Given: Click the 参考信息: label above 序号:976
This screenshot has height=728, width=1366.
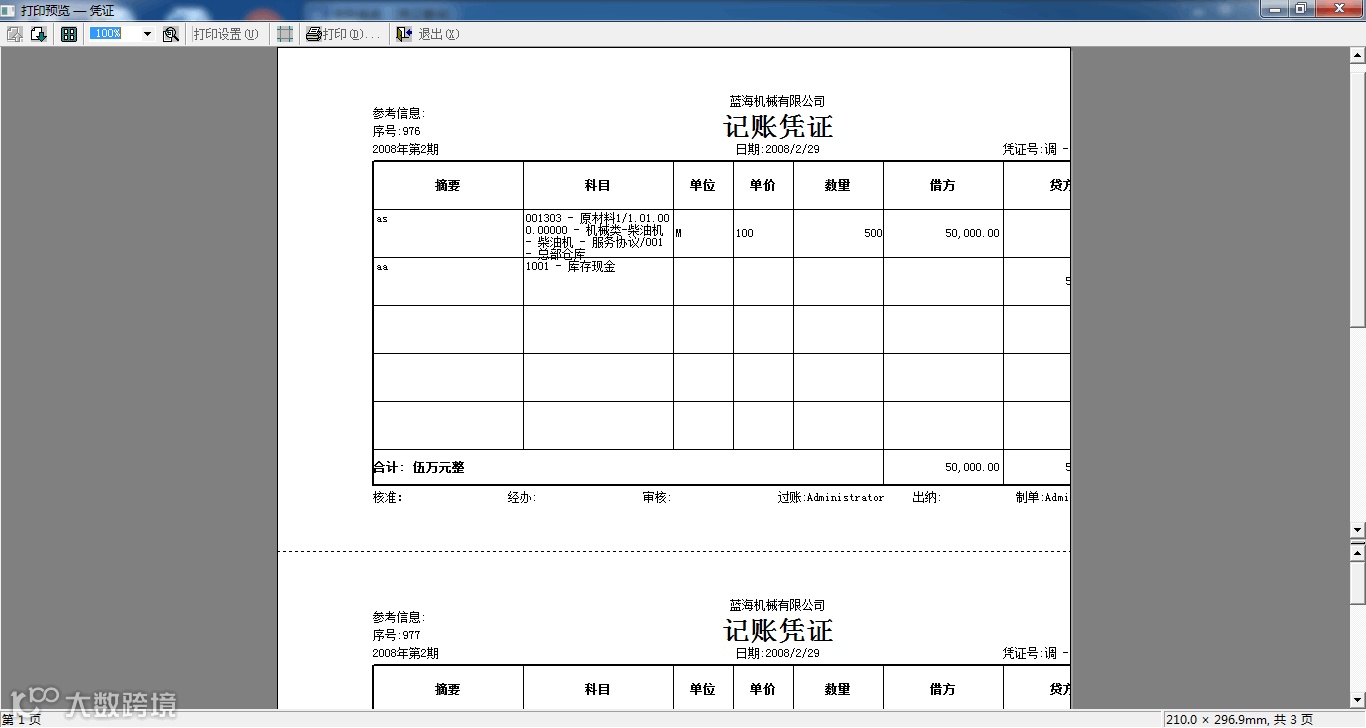Looking at the screenshot, I should click(x=399, y=114).
